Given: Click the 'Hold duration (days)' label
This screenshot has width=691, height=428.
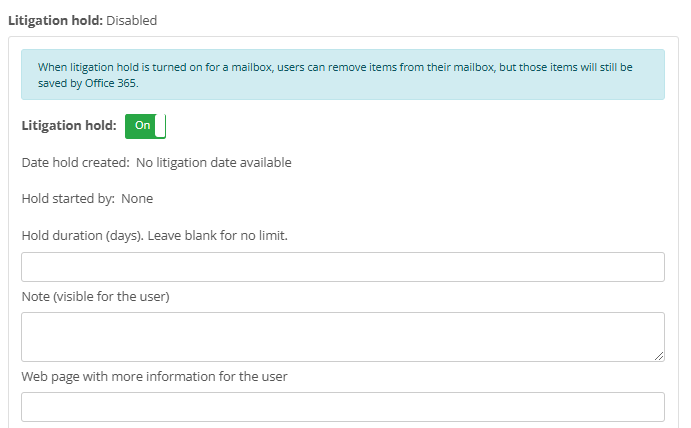Looking at the screenshot, I should click(155, 235).
